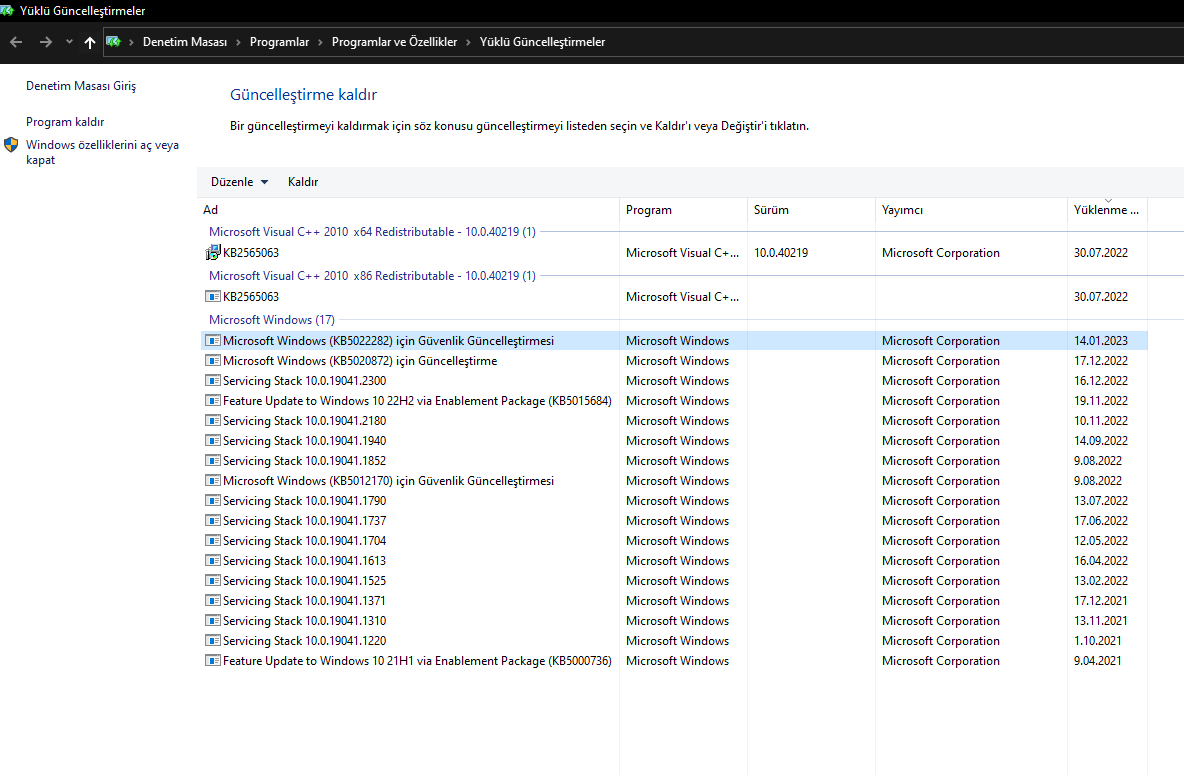Click icon of Servicing Stack 10.0.19041.1371

213,601
